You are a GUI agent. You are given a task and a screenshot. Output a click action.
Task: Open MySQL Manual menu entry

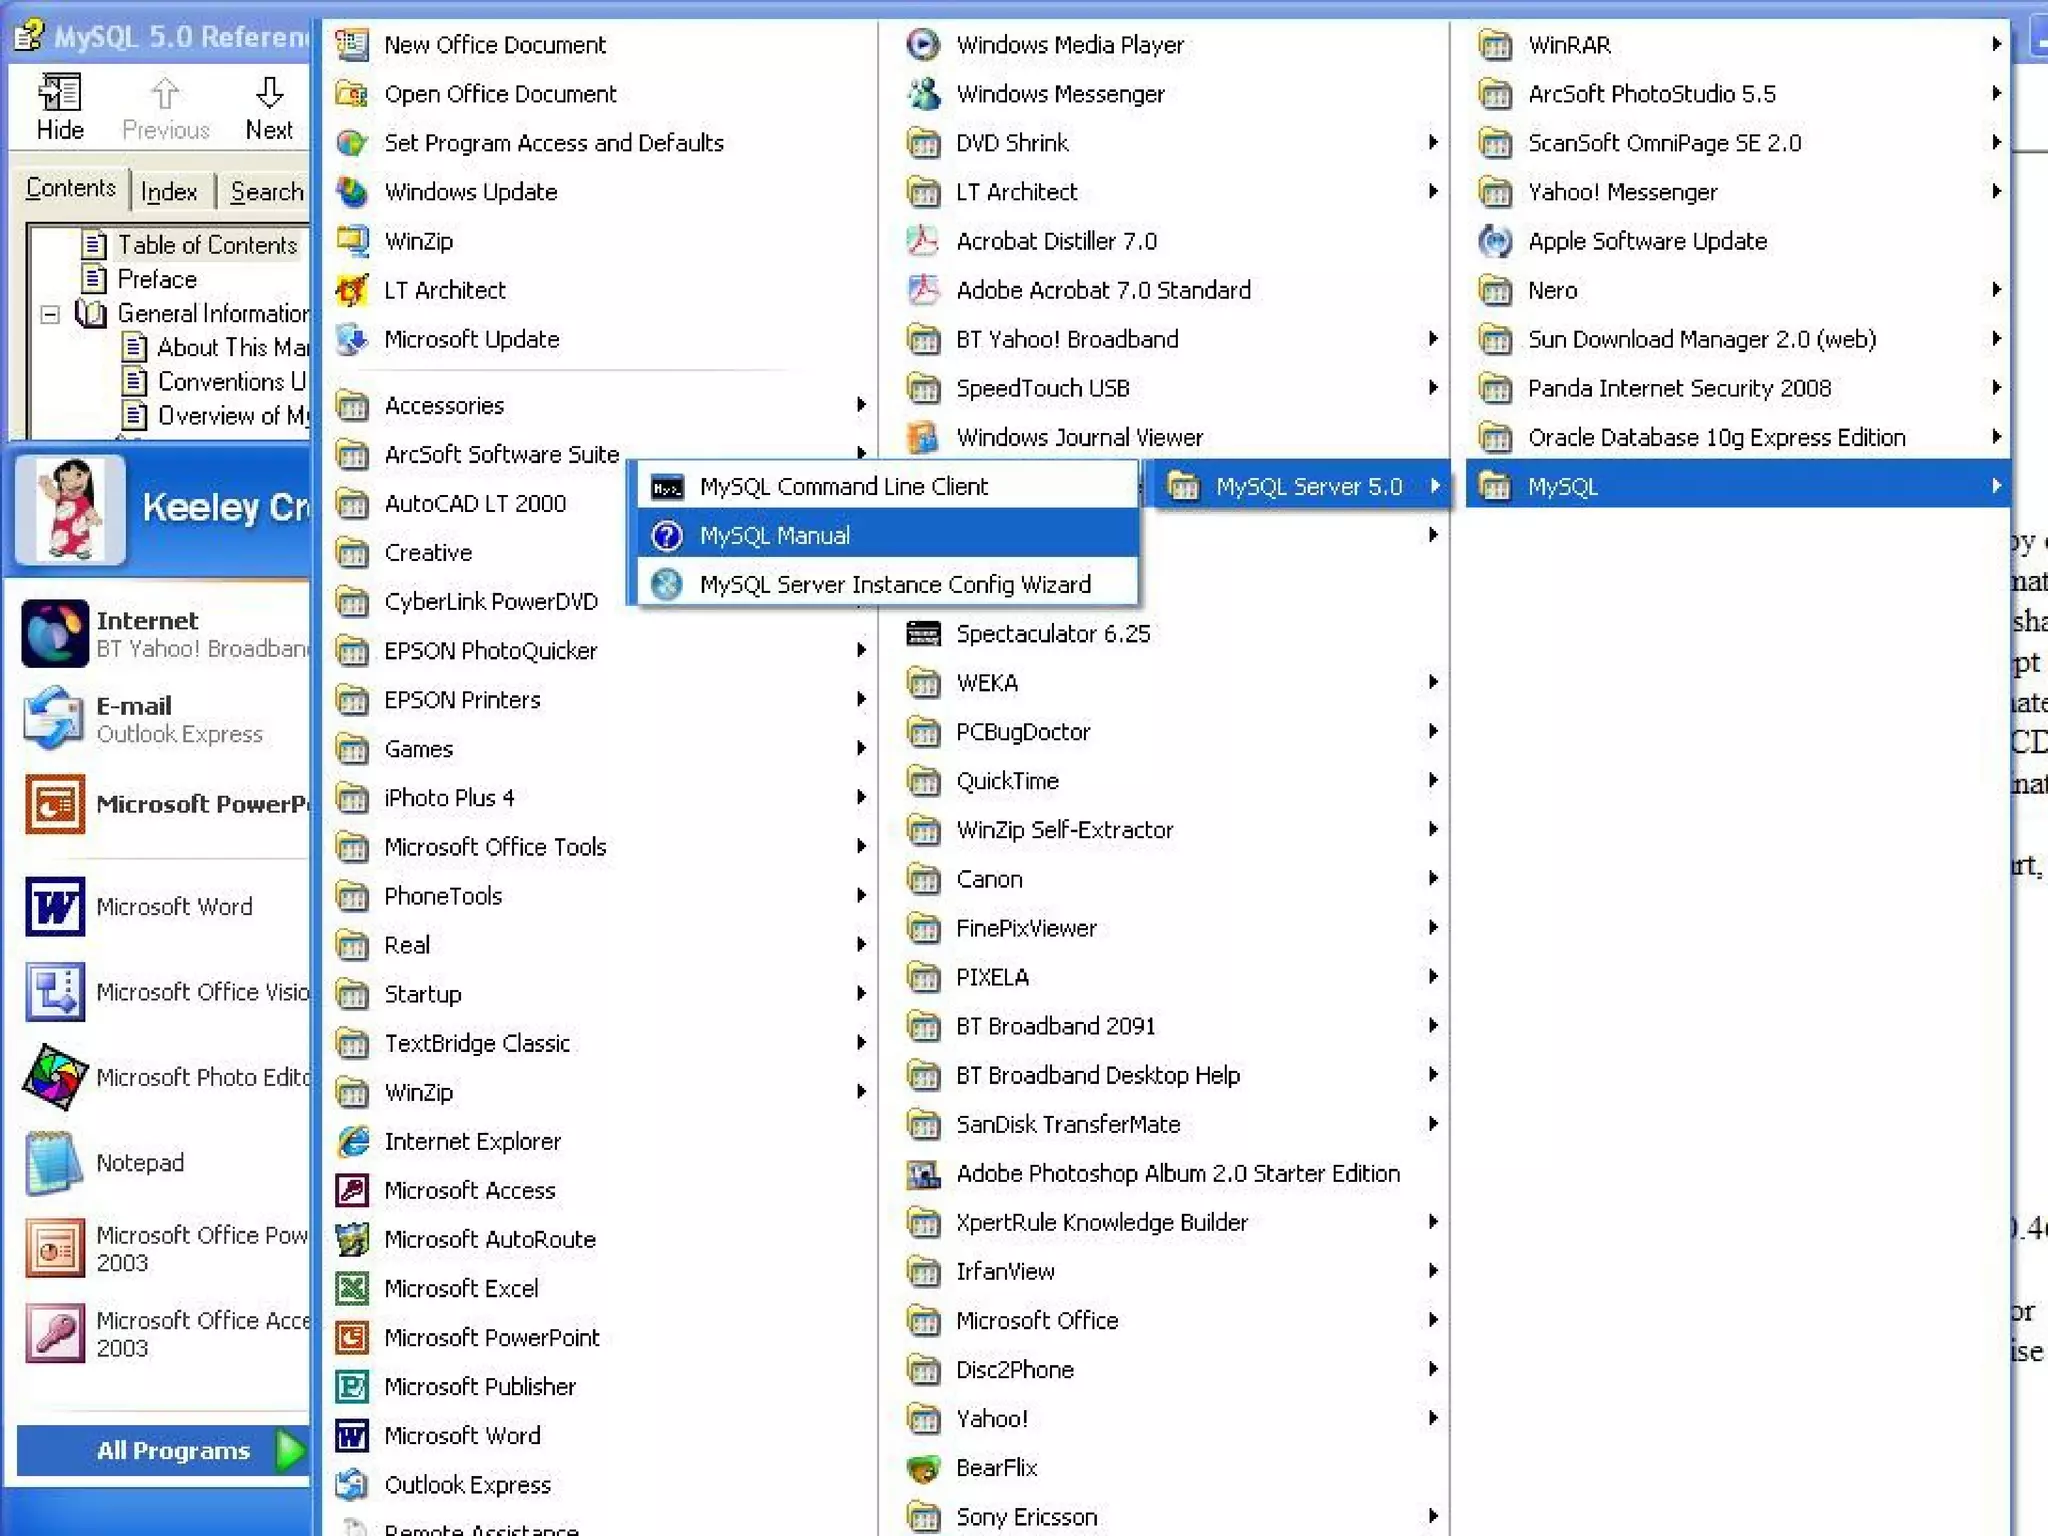pyautogui.click(x=774, y=536)
